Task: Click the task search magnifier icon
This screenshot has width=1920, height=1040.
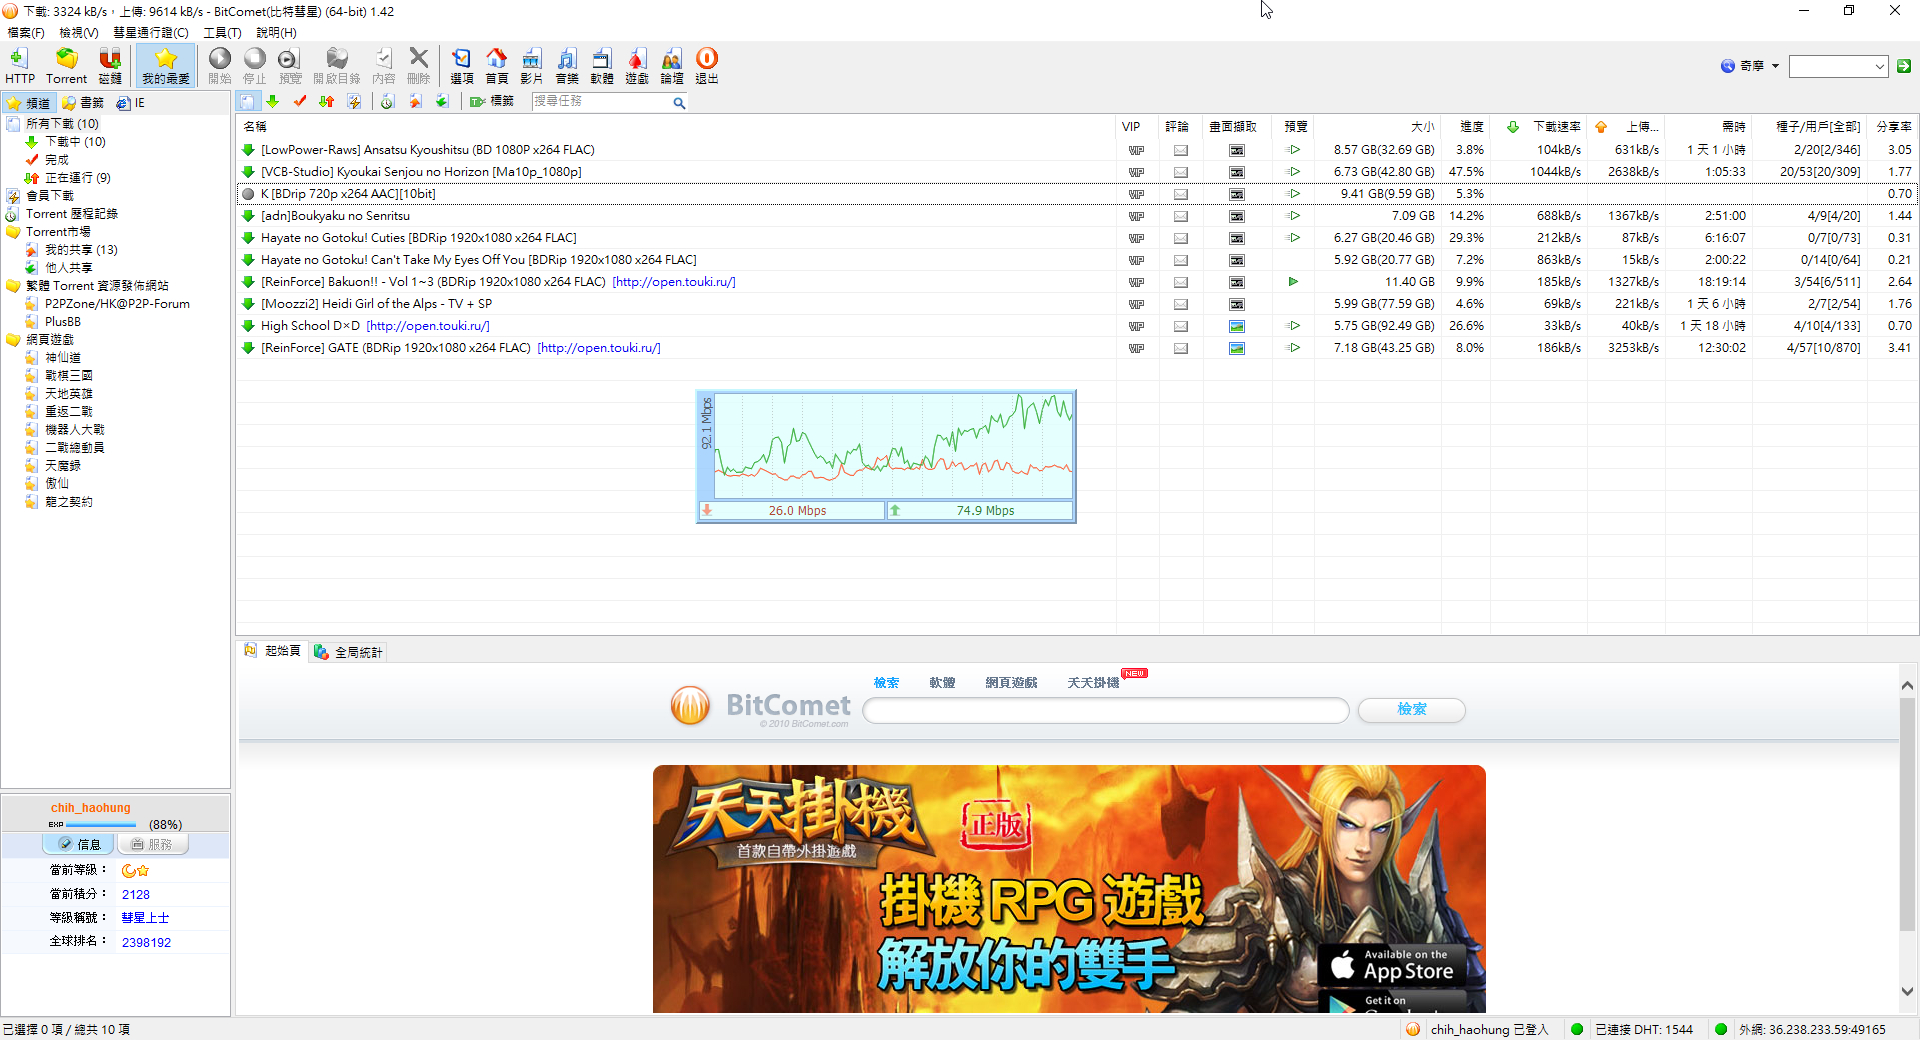Action: 679,103
